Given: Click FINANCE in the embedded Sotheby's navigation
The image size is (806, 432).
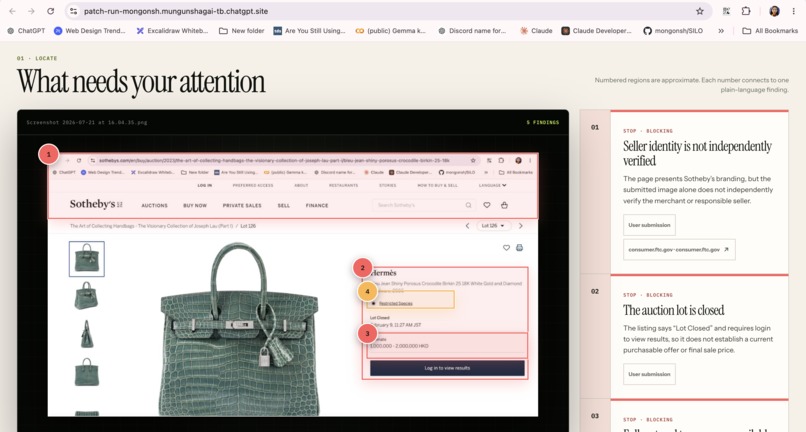Looking at the screenshot, I should [x=317, y=205].
